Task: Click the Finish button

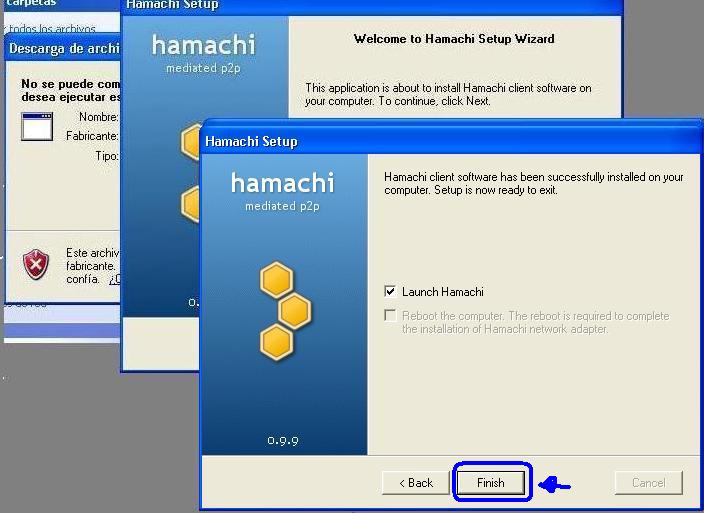Action: pyautogui.click(x=491, y=483)
